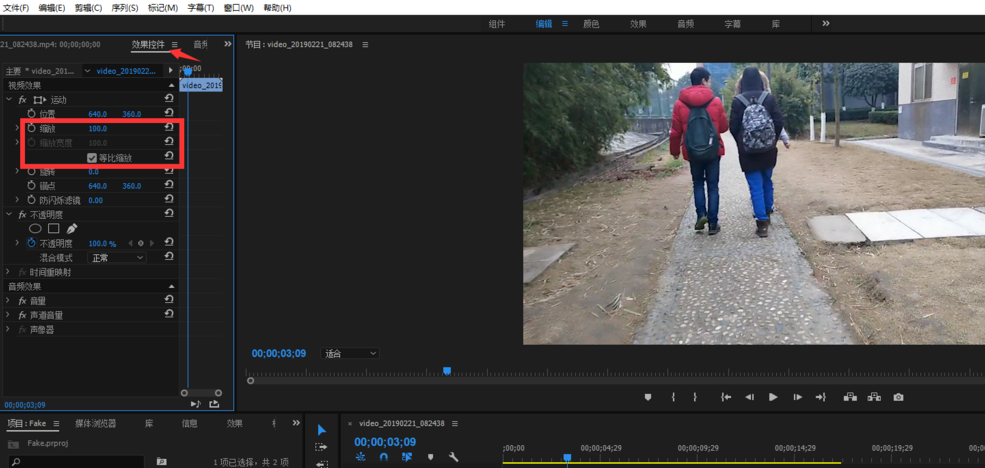Toggle the 等比缩放 checkbox
The image size is (985, 468).
pos(92,158)
